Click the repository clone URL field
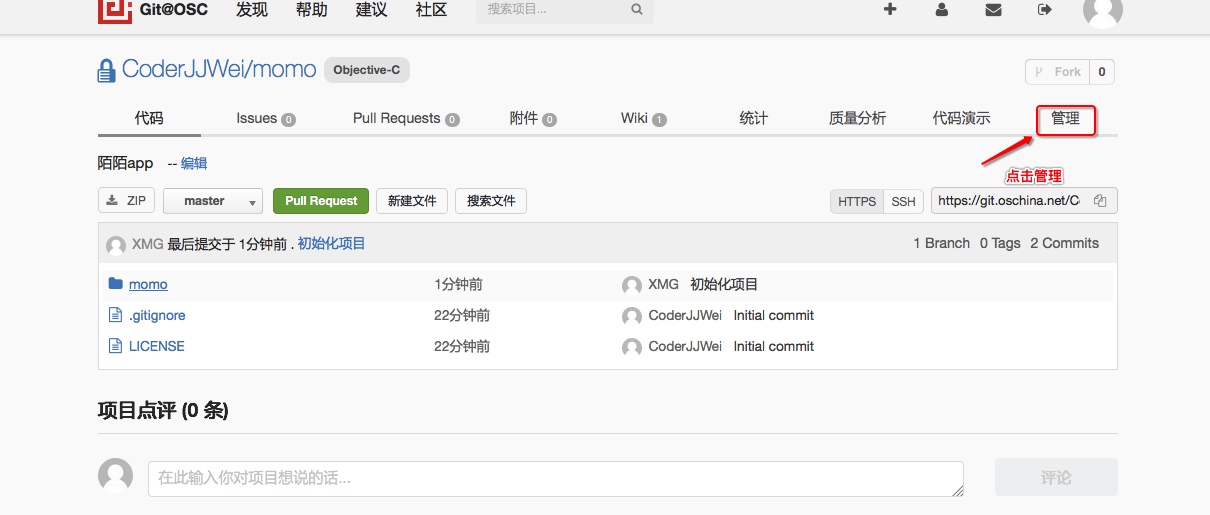Screen dimensions: 1210x515 tap(1010, 201)
